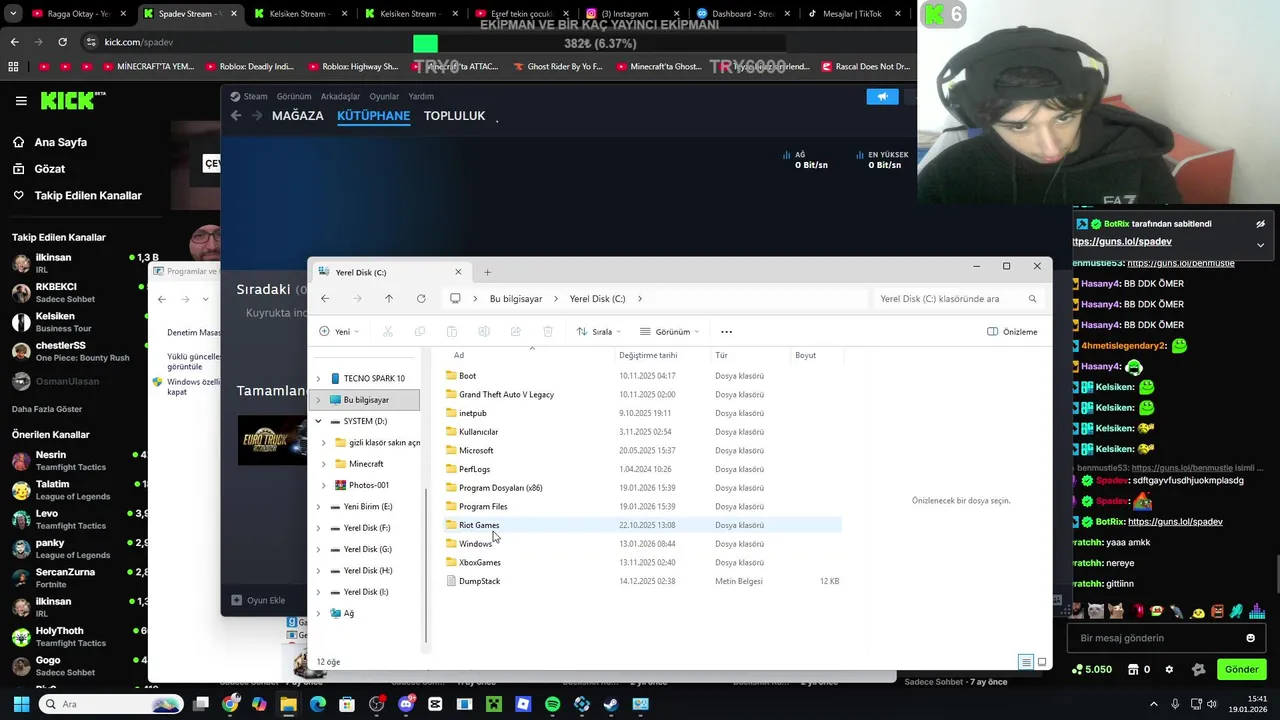Switch to details view icon in status bar

click(1025, 662)
